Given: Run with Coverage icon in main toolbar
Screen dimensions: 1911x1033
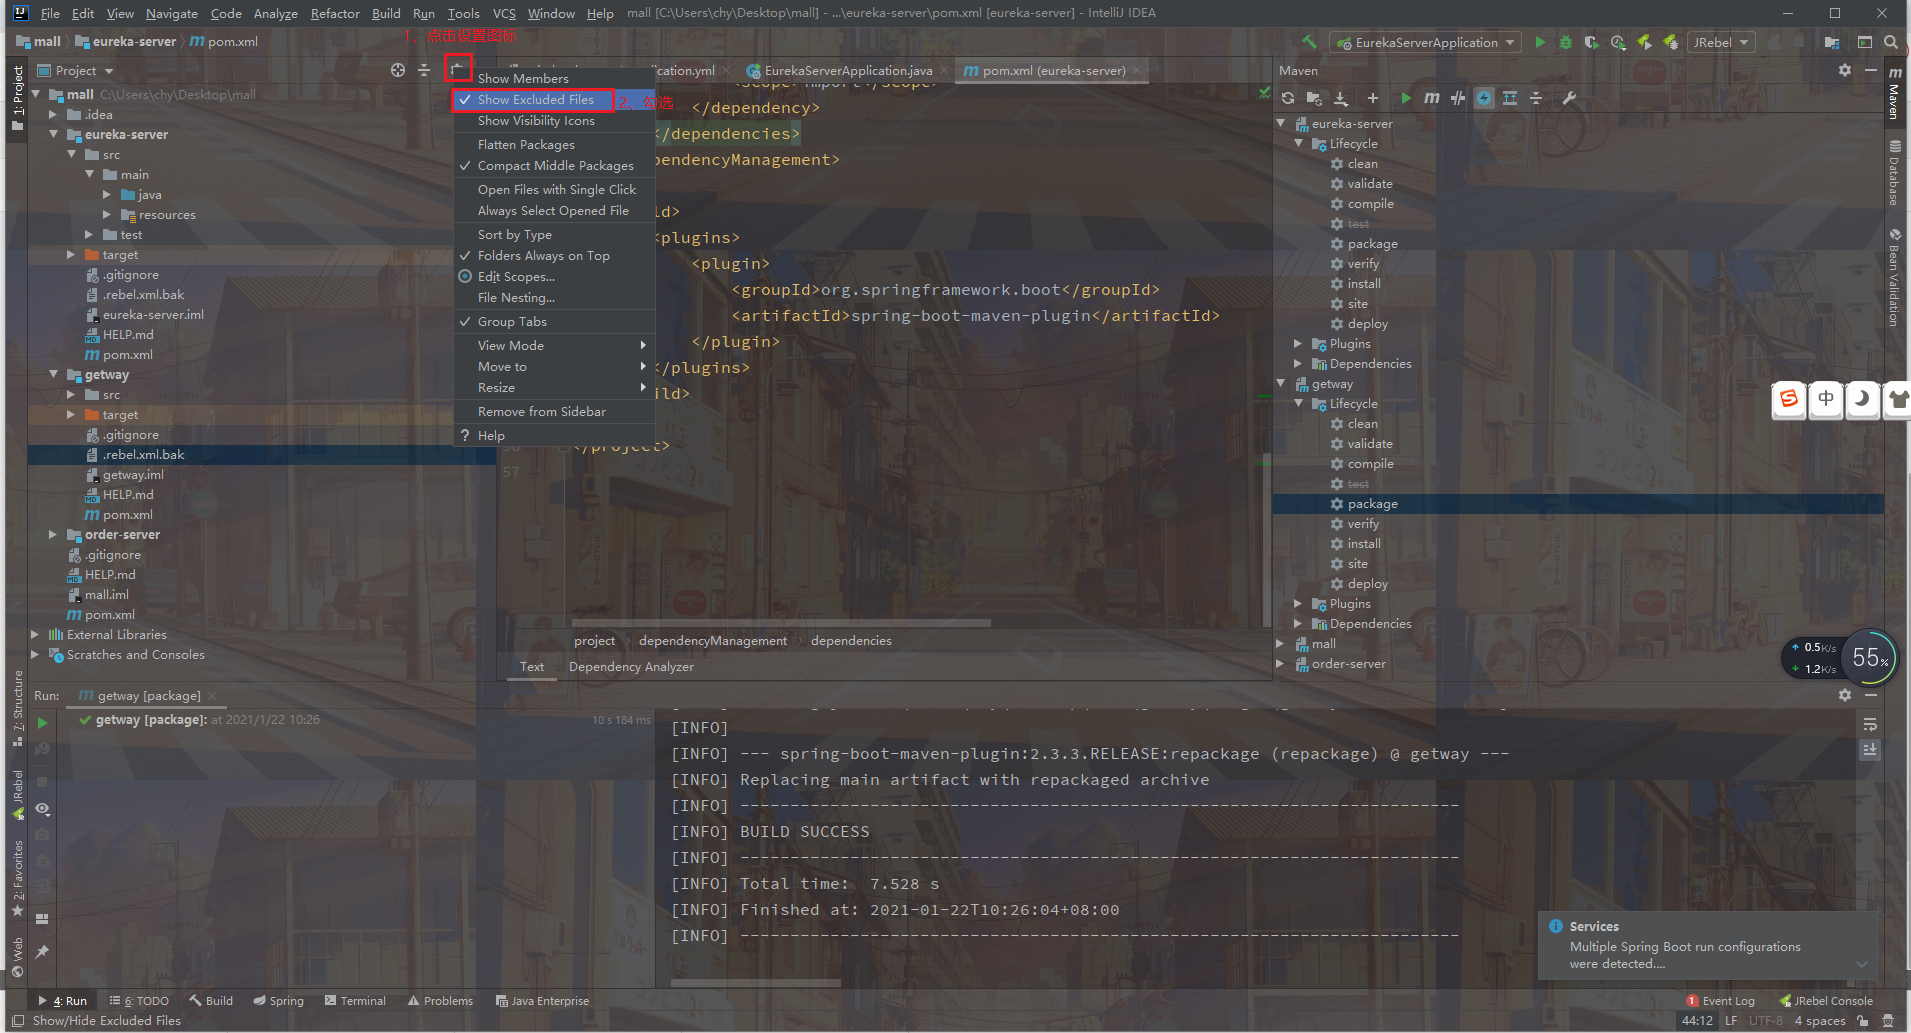Looking at the screenshot, I should 1592,42.
